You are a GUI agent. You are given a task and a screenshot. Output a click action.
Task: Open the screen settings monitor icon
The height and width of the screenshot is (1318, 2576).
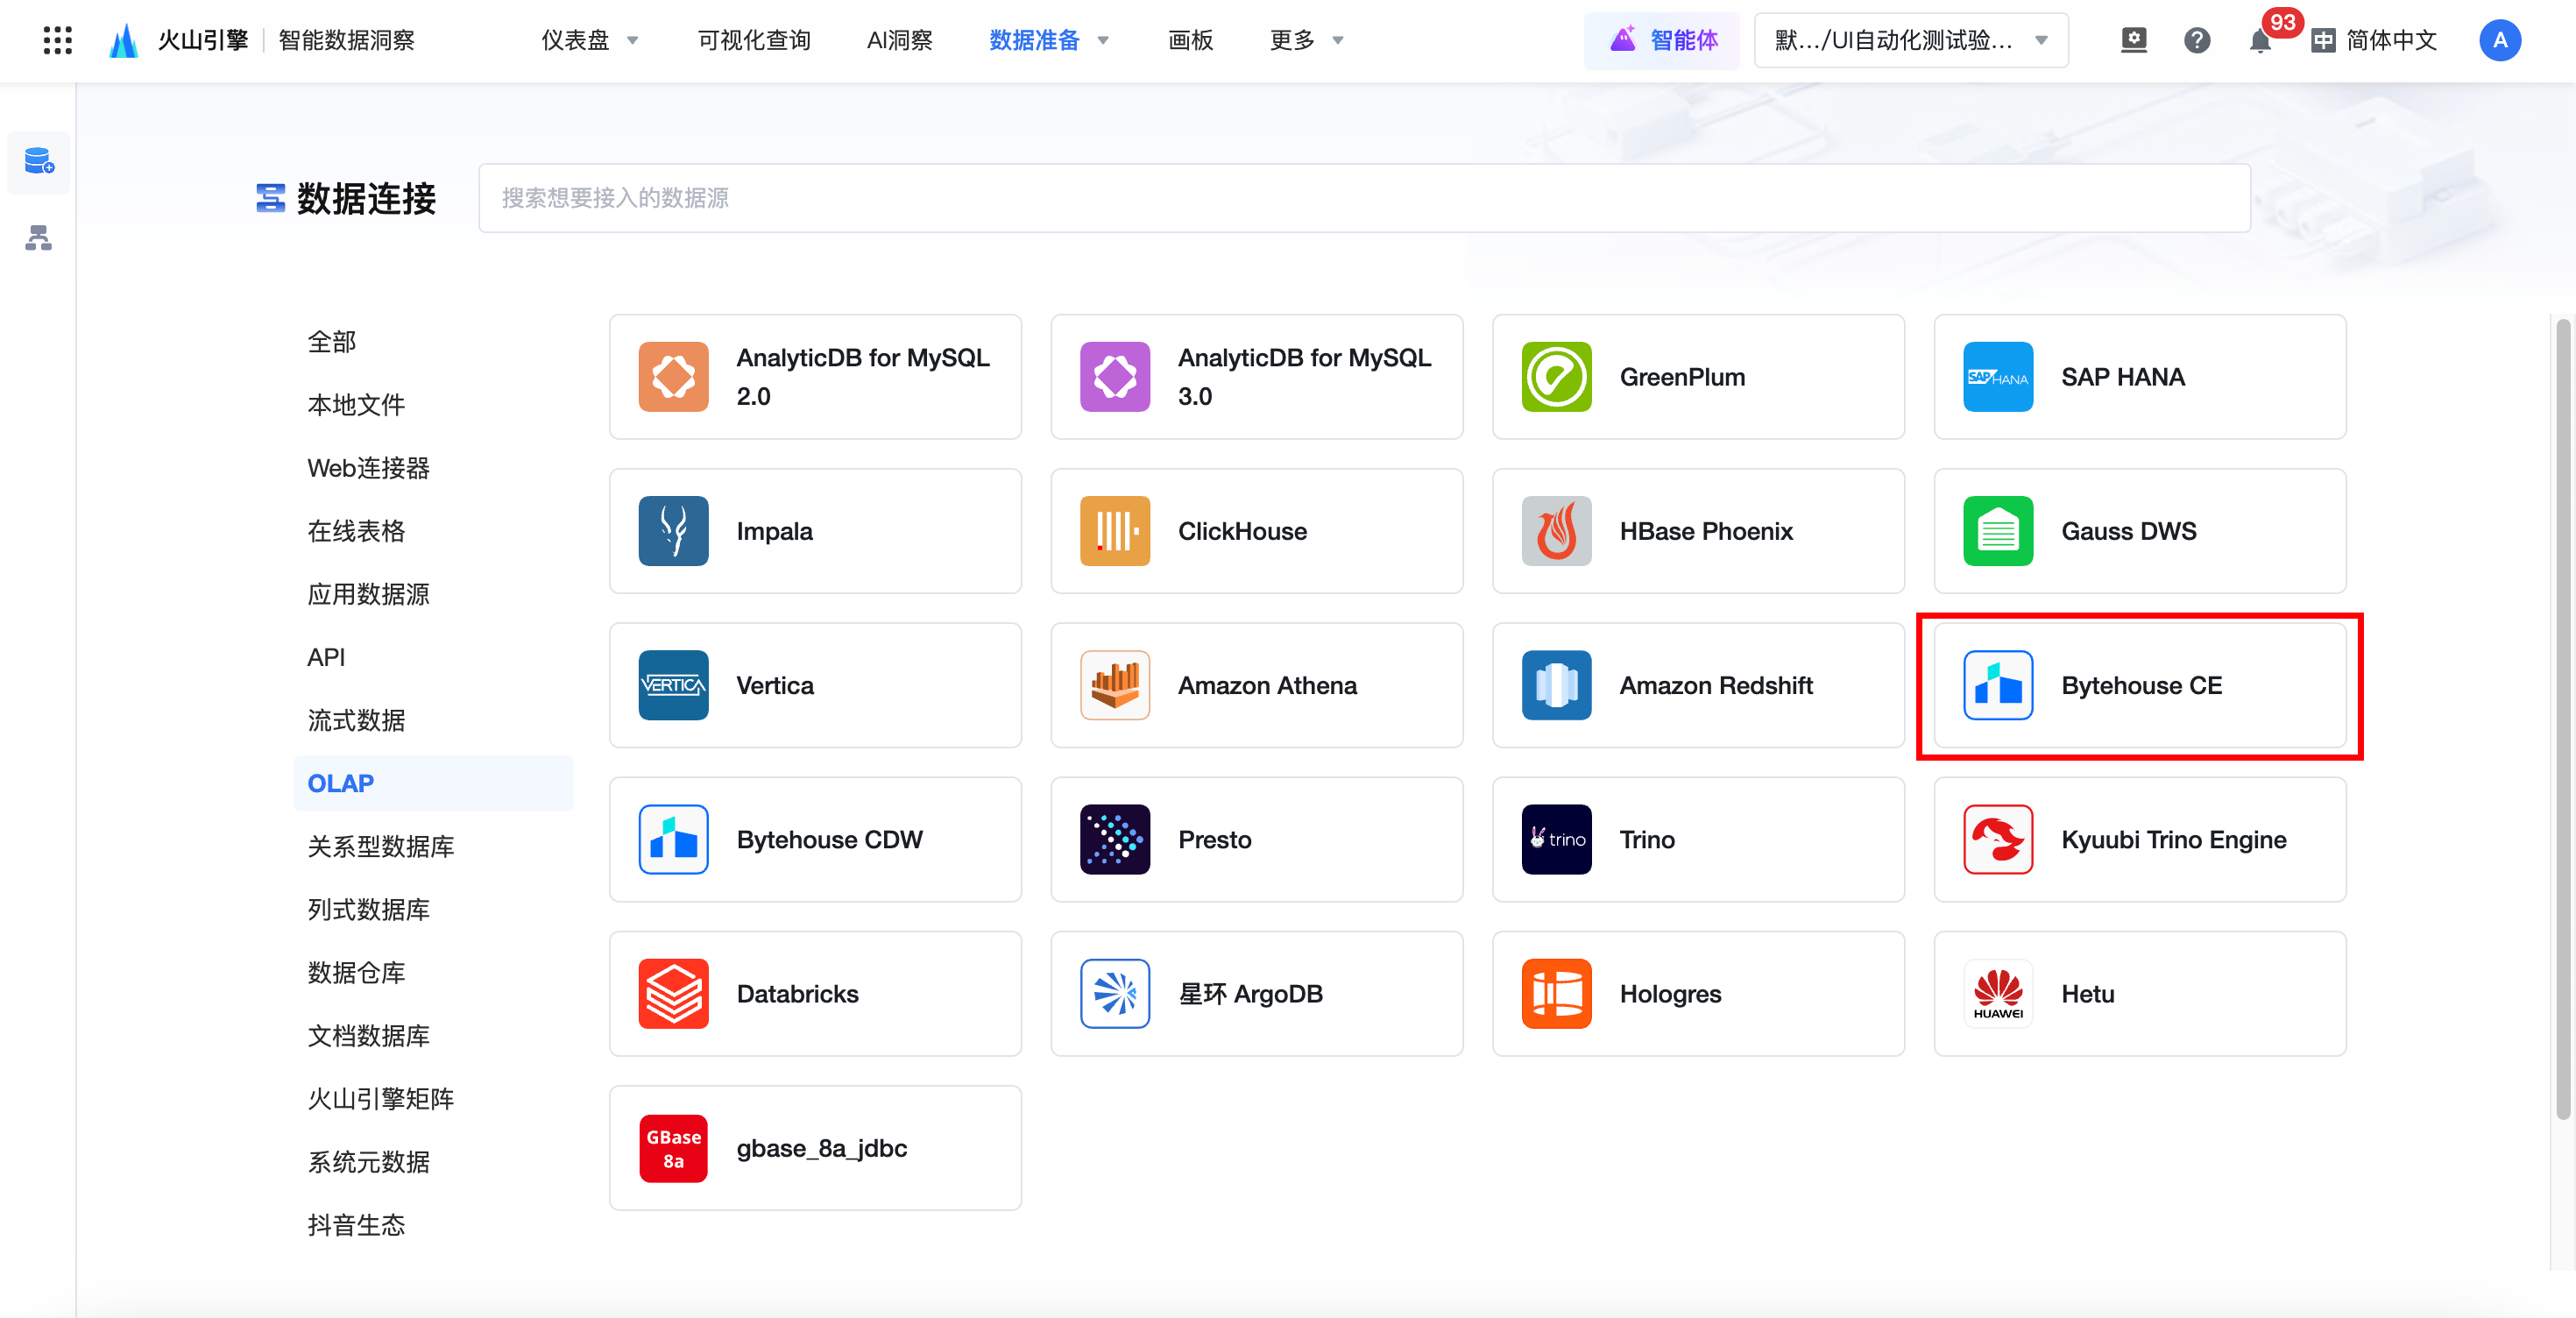click(x=2134, y=40)
